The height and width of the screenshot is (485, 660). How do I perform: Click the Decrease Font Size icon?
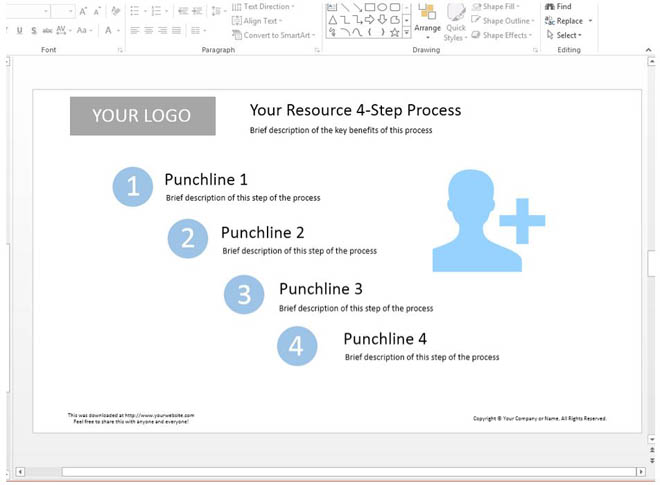[x=97, y=11]
